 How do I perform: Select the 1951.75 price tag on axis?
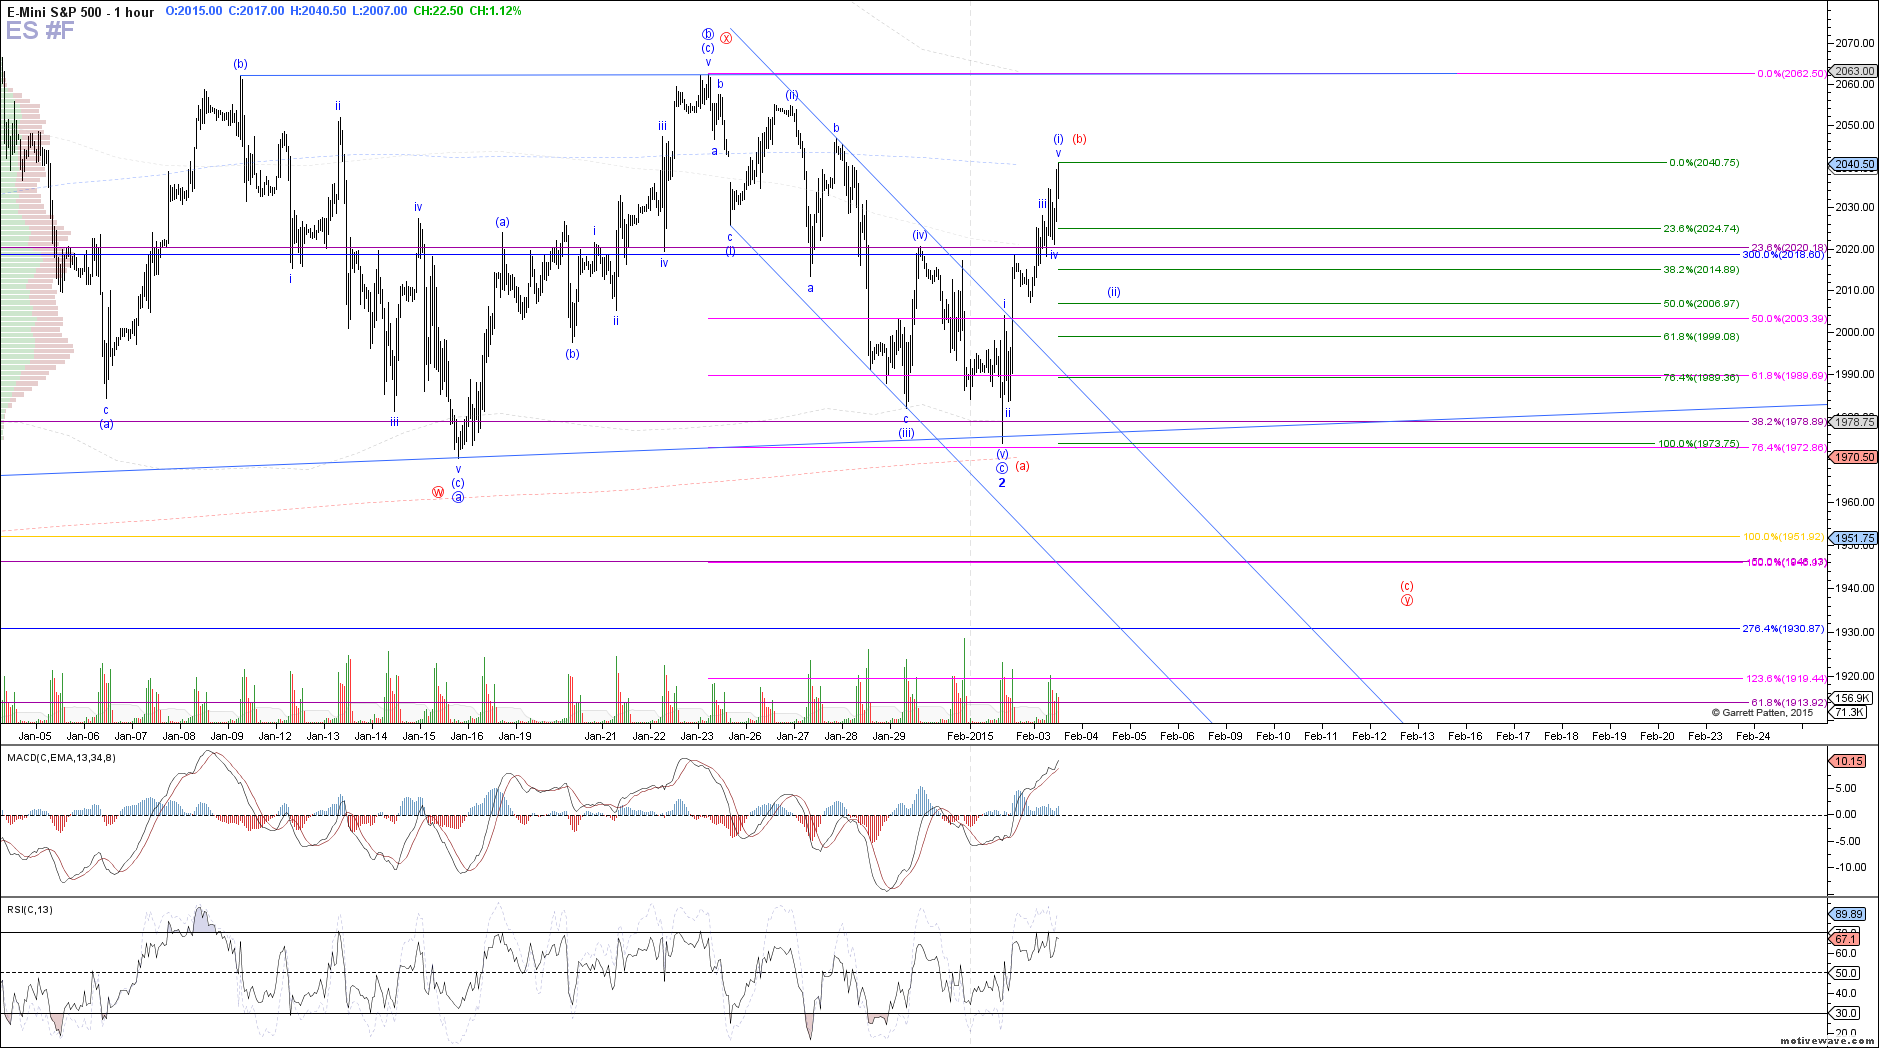(x=1853, y=538)
